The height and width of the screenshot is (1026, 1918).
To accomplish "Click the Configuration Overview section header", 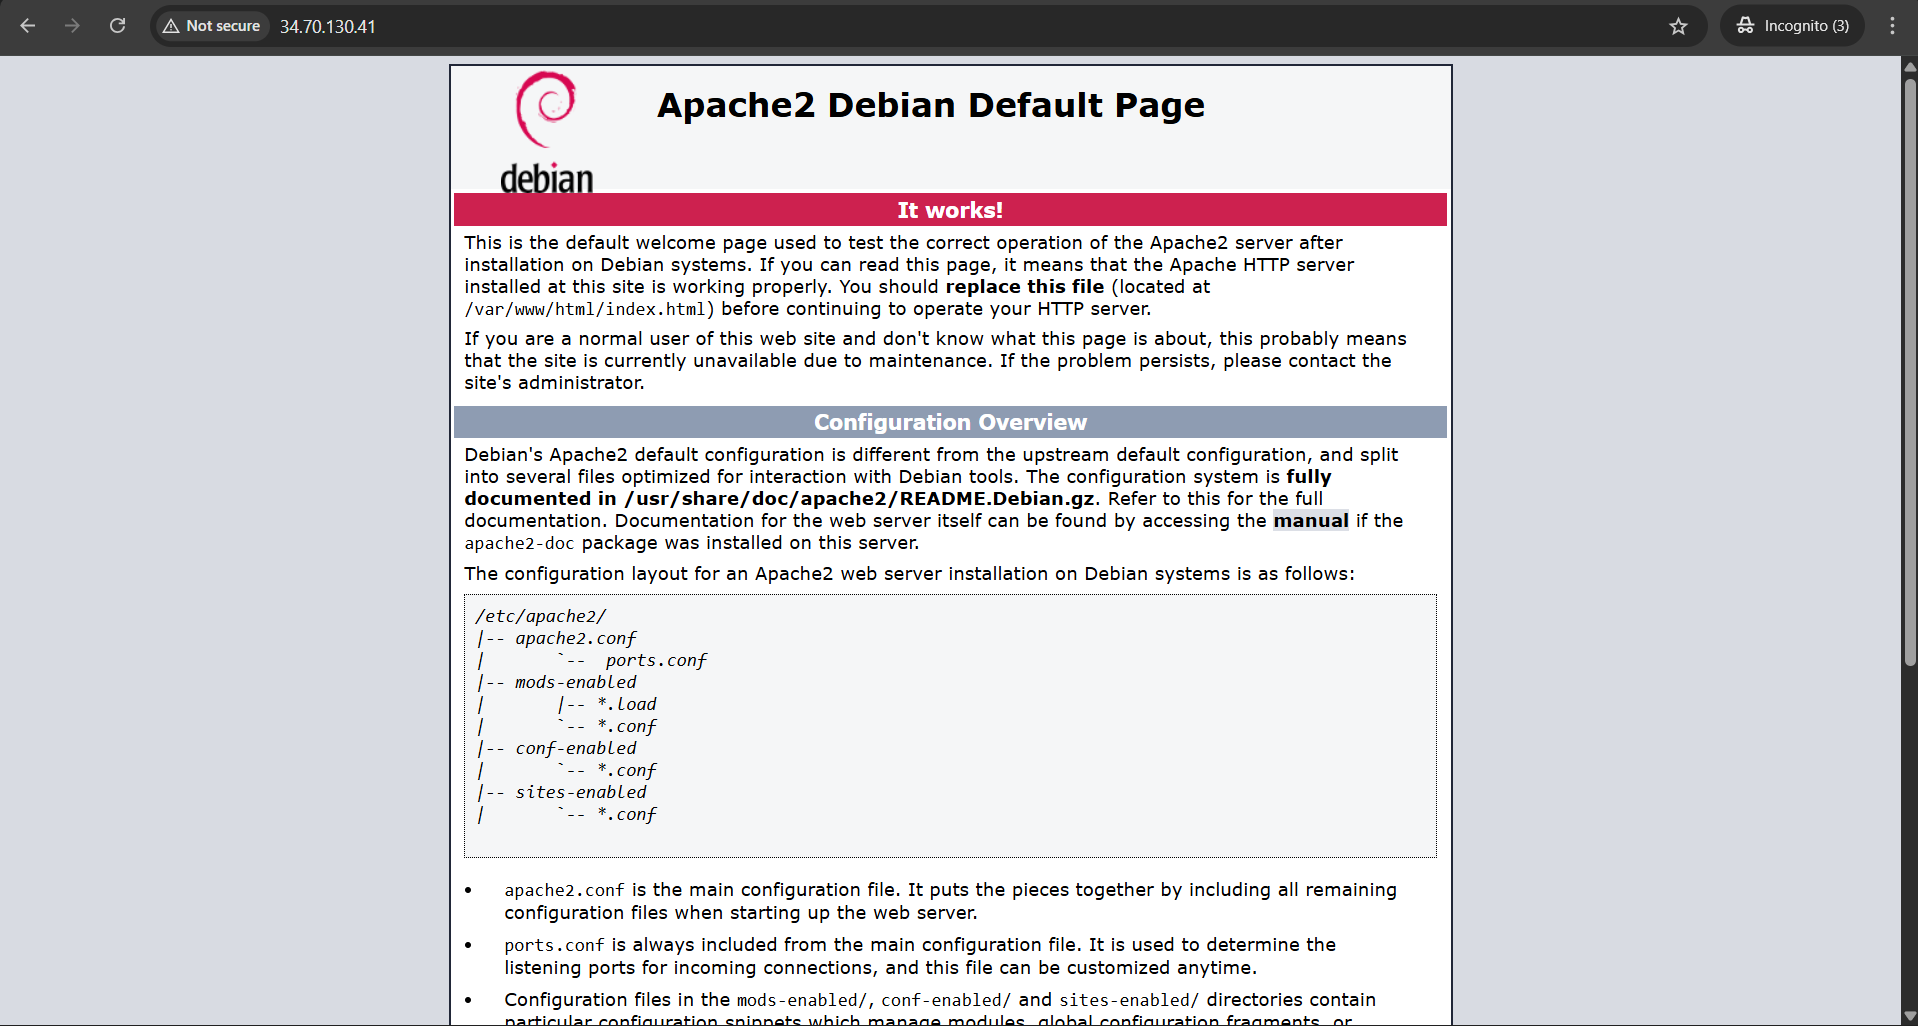I will pyautogui.click(x=950, y=422).
